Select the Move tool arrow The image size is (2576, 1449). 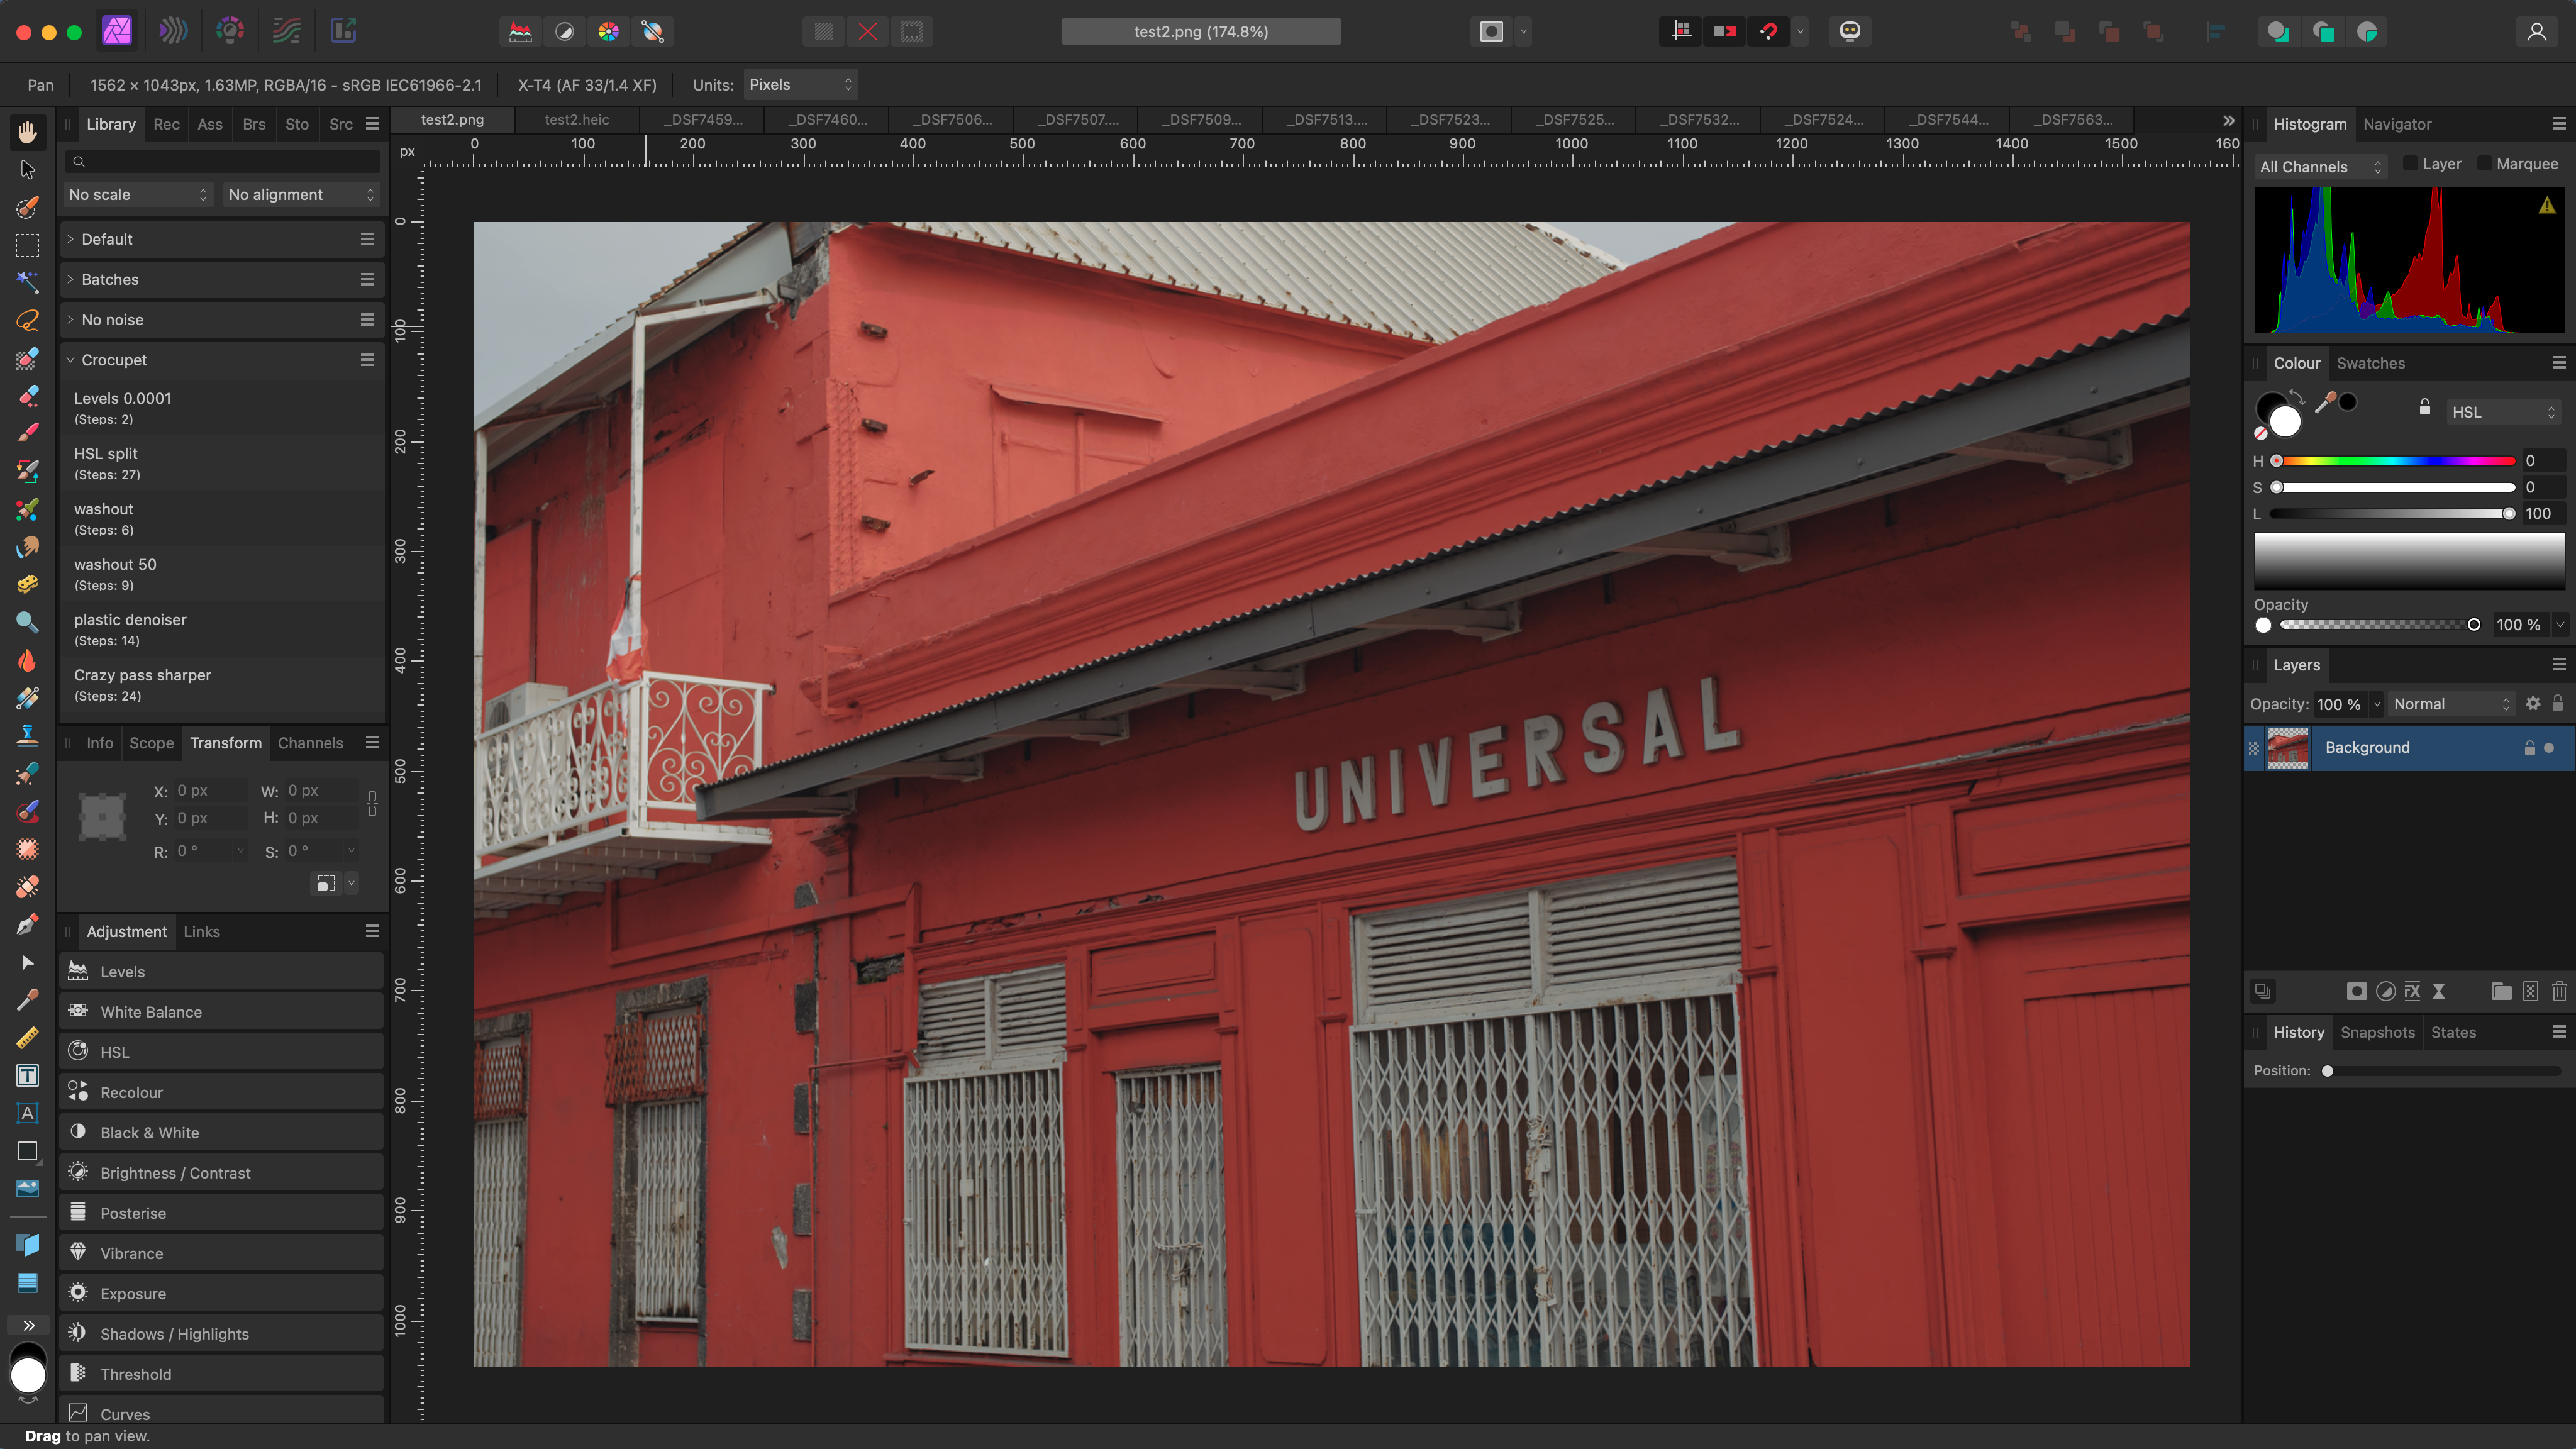click(27, 169)
